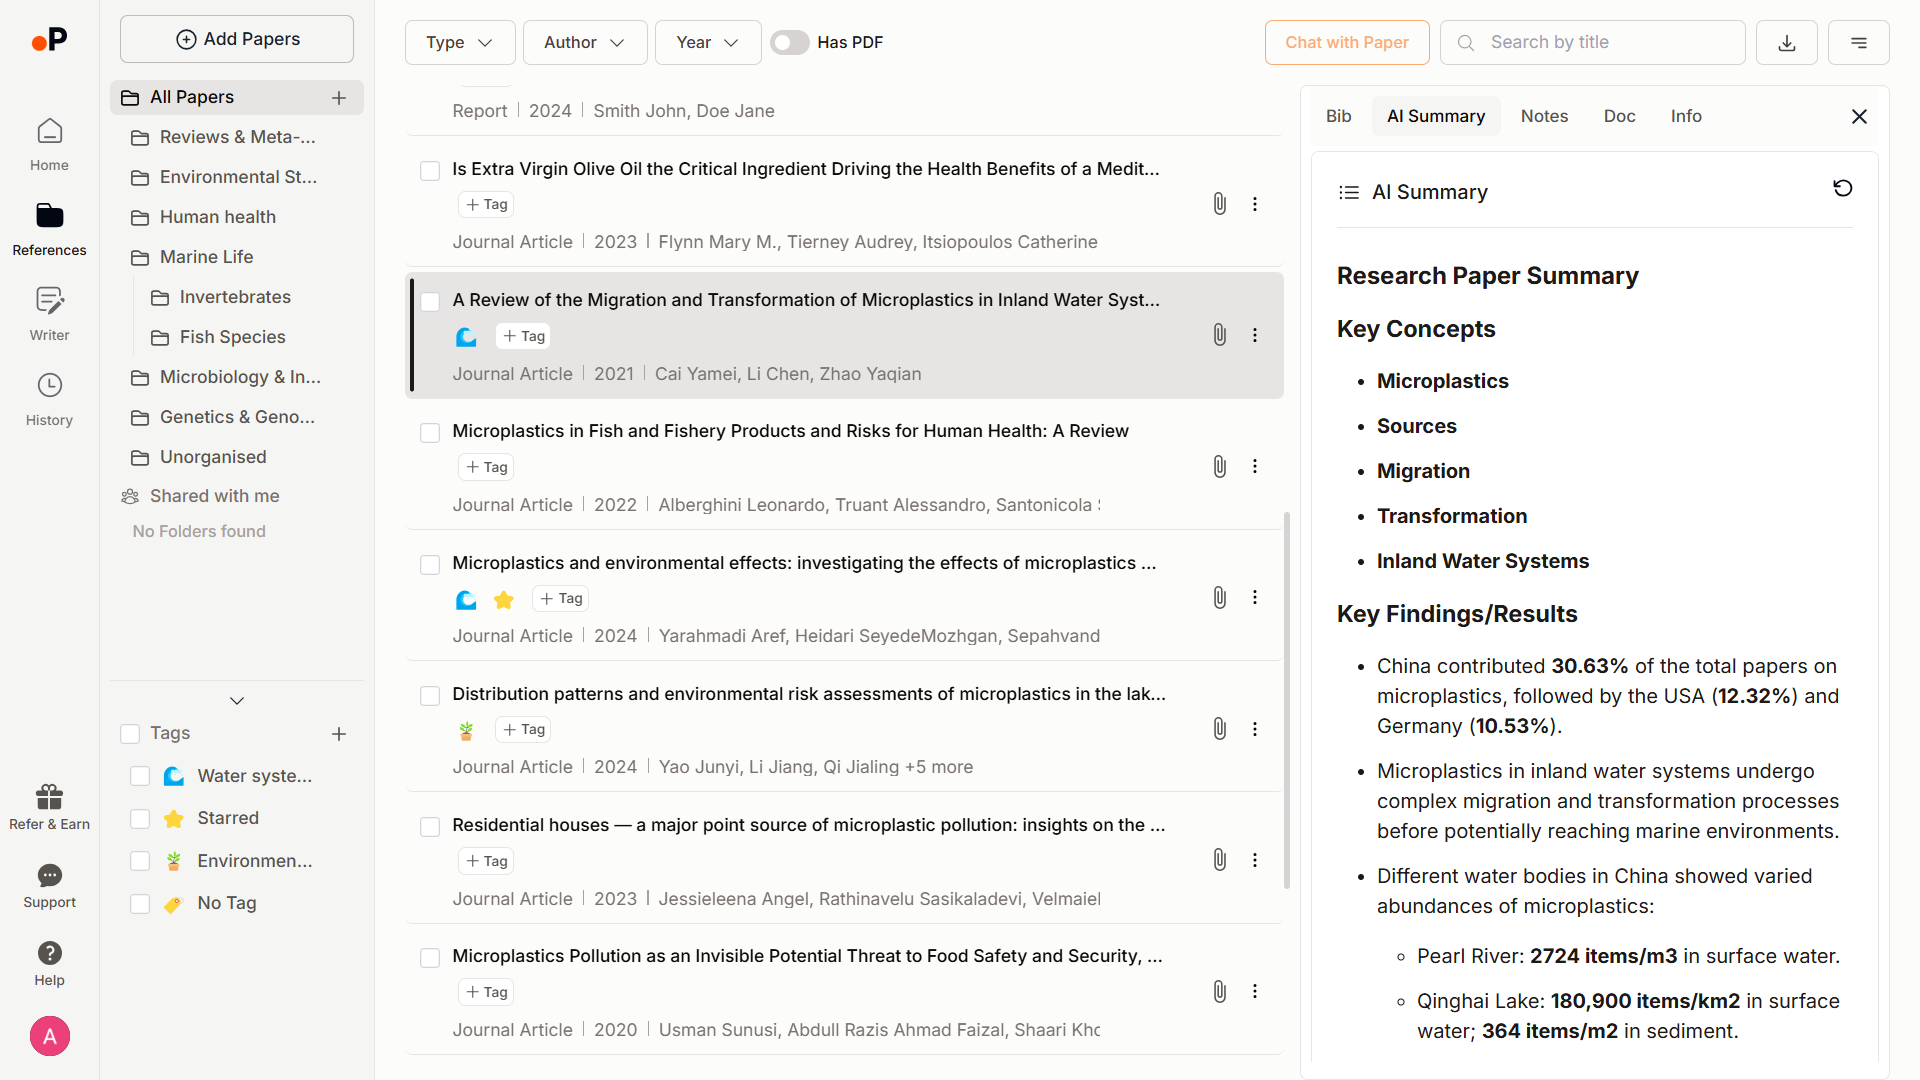1920x1080 pixels.
Task: Click the download/export icon near the search bar
Action: 1786,42
